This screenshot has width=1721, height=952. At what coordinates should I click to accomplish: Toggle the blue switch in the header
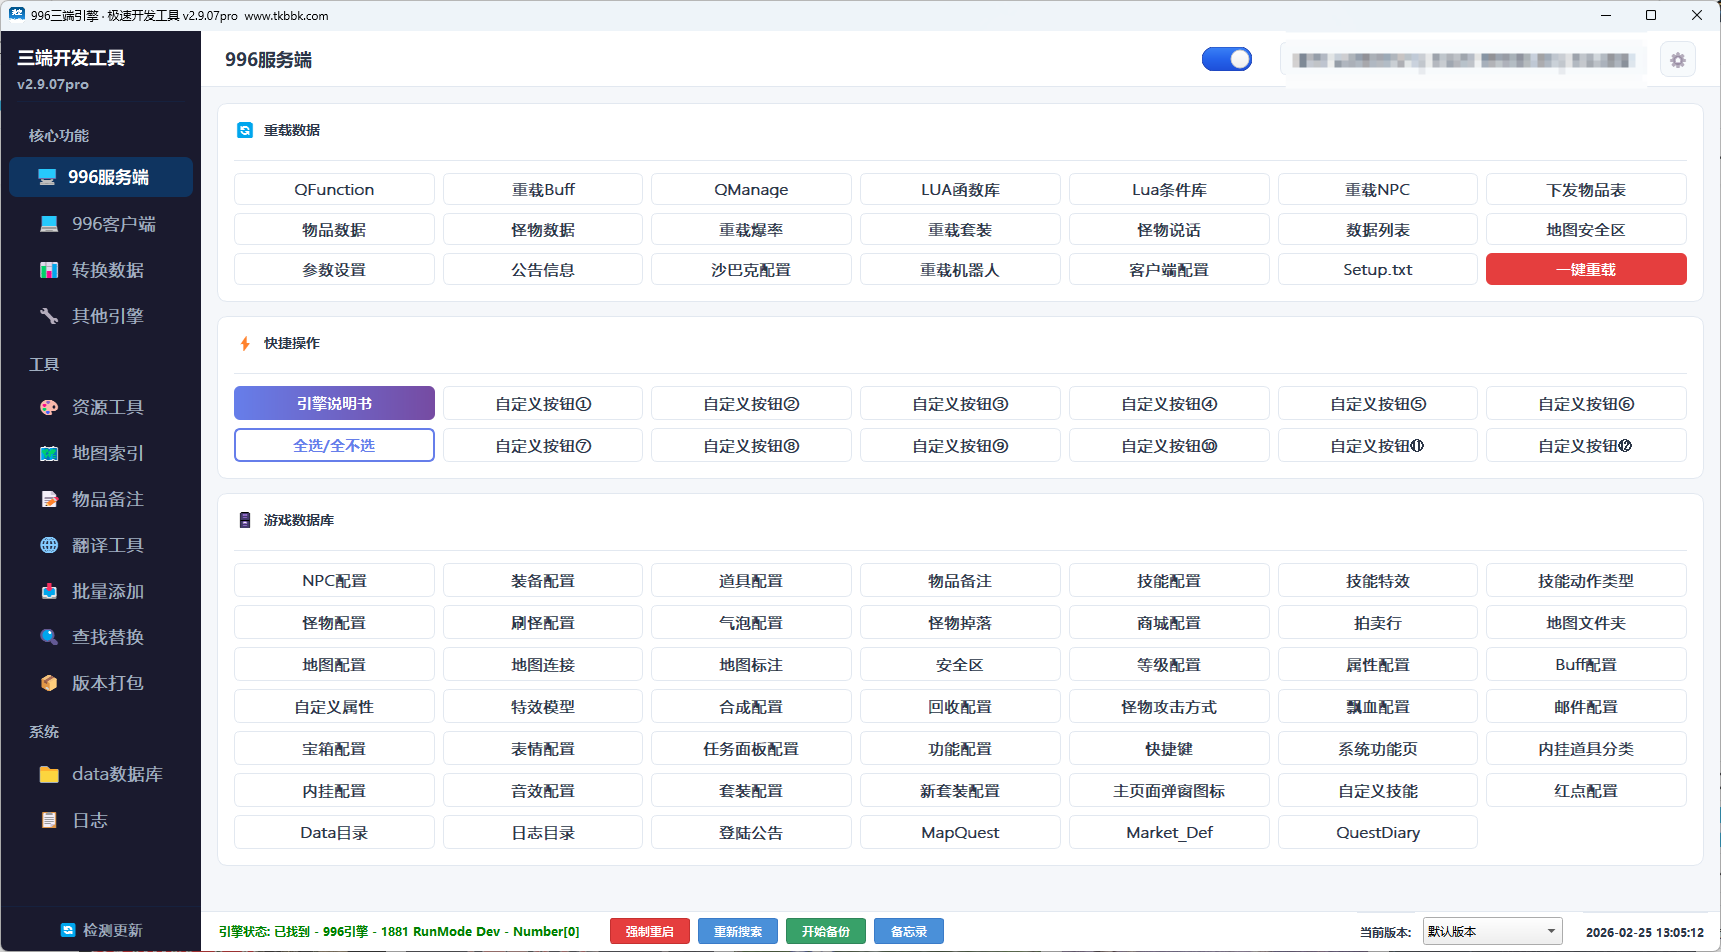tap(1227, 59)
